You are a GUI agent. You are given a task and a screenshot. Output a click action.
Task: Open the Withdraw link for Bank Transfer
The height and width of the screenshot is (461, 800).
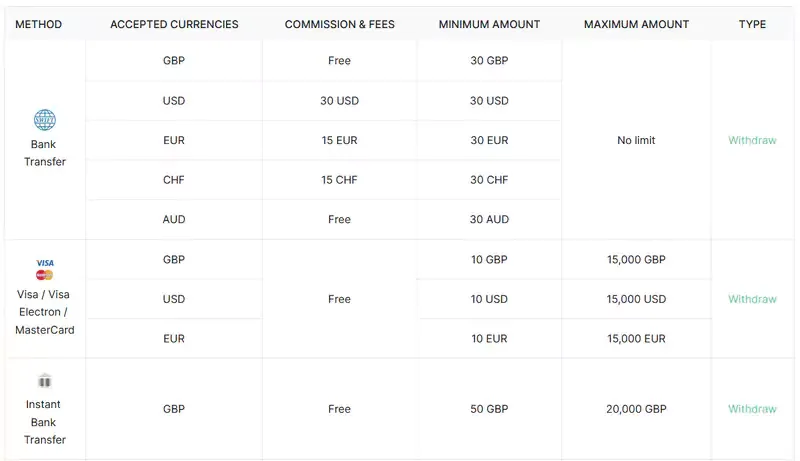tap(752, 140)
